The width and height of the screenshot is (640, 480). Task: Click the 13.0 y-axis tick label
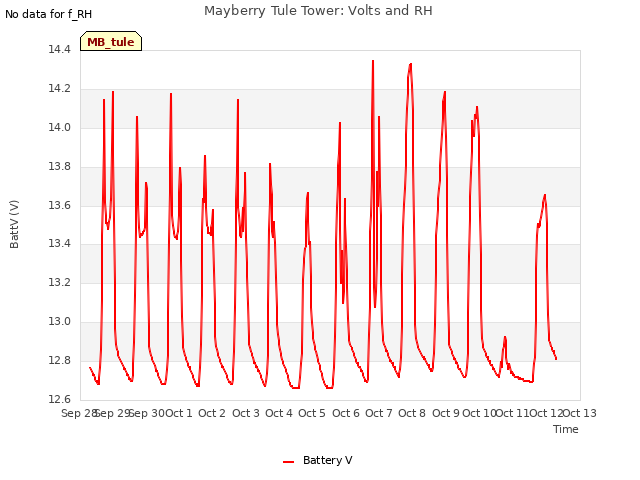pyautogui.click(x=59, y=322)
